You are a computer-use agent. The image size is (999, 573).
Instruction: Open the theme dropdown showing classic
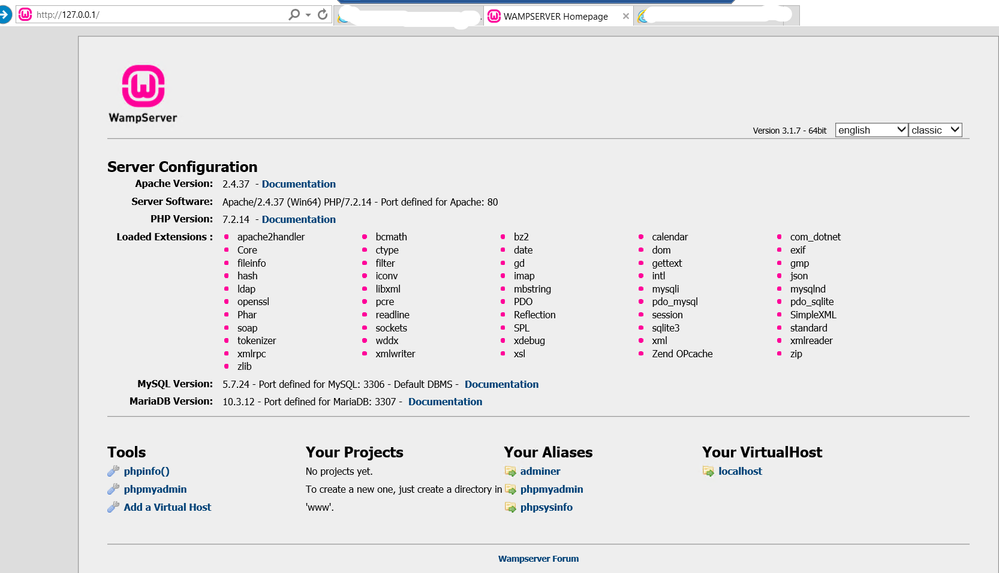click(935, 130)
